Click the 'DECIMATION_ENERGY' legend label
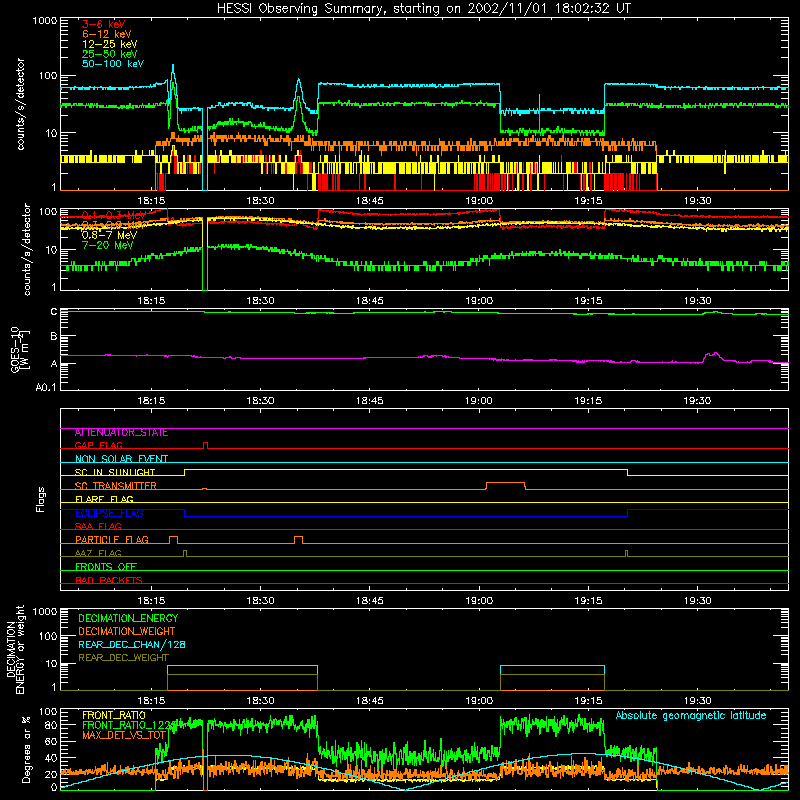The width and height of the screenshot is (800, 800). point(128,618)
